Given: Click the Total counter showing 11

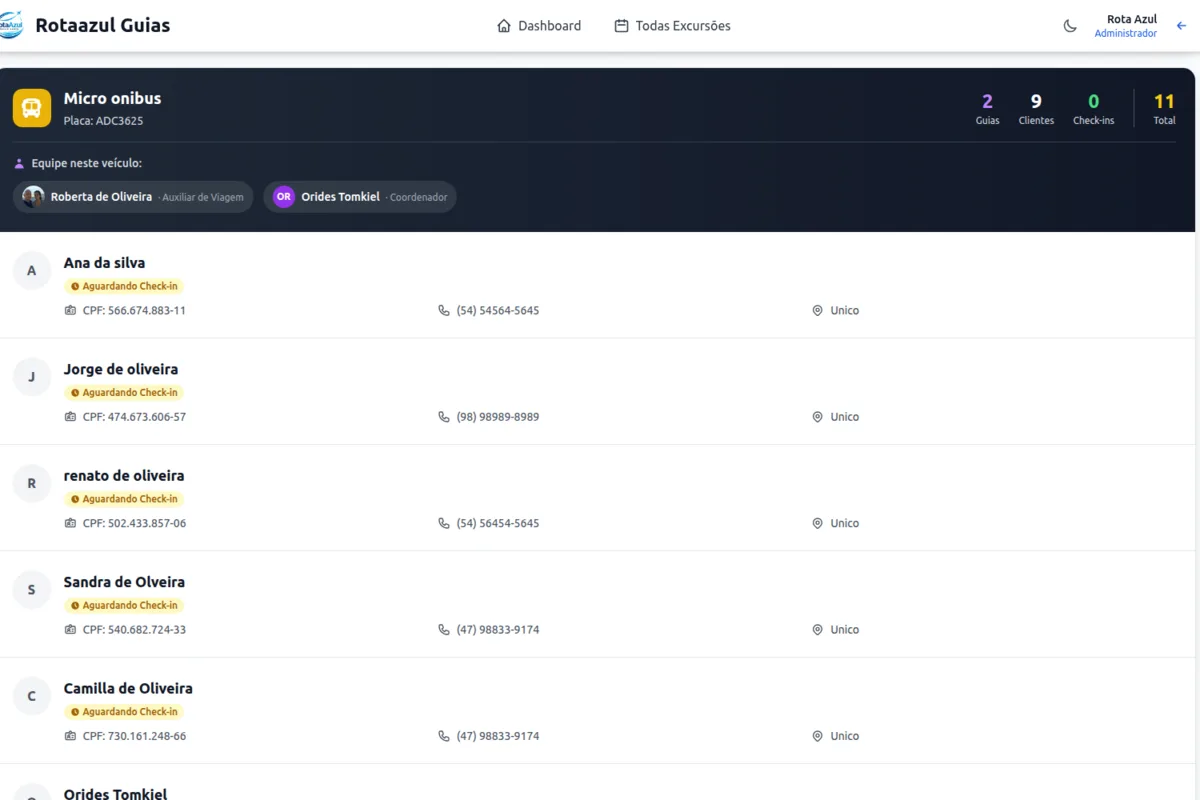Looking at the screenshot, I should [x=1164, y=109].
